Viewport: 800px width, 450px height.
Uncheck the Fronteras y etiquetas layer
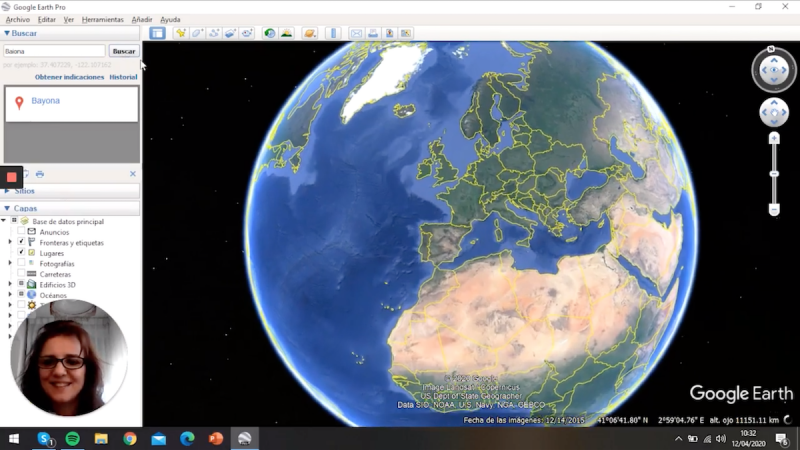(x=21, y=242)
